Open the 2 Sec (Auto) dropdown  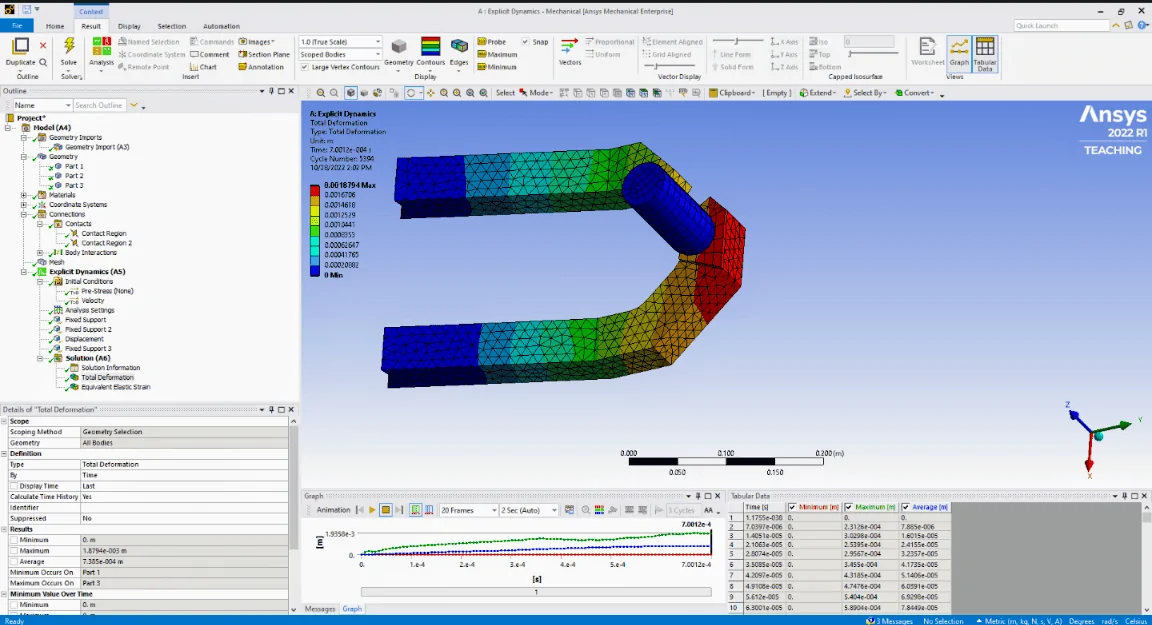(528, 510)
